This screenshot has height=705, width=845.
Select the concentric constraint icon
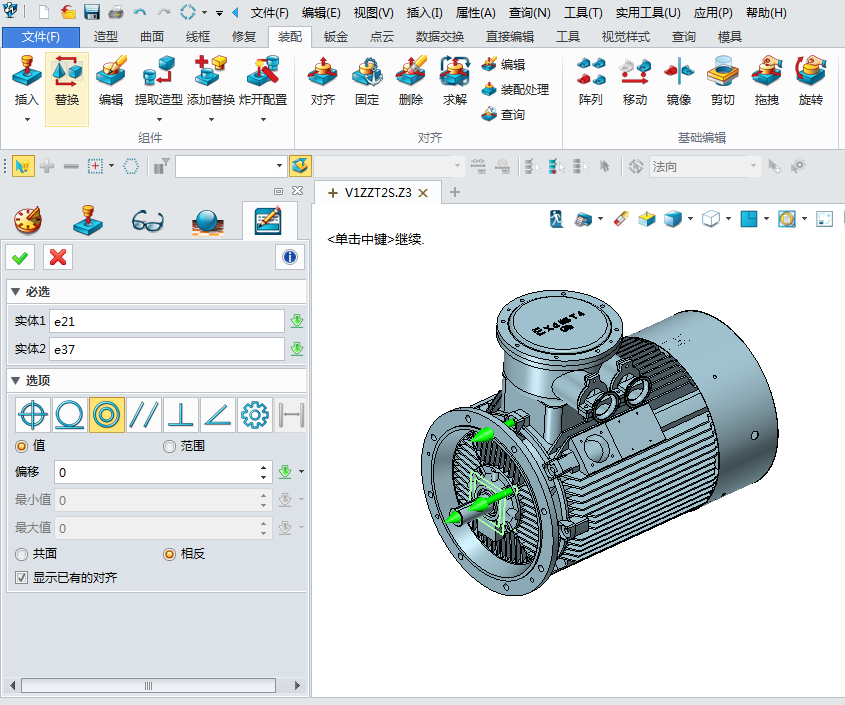click(x=107, y=414)
